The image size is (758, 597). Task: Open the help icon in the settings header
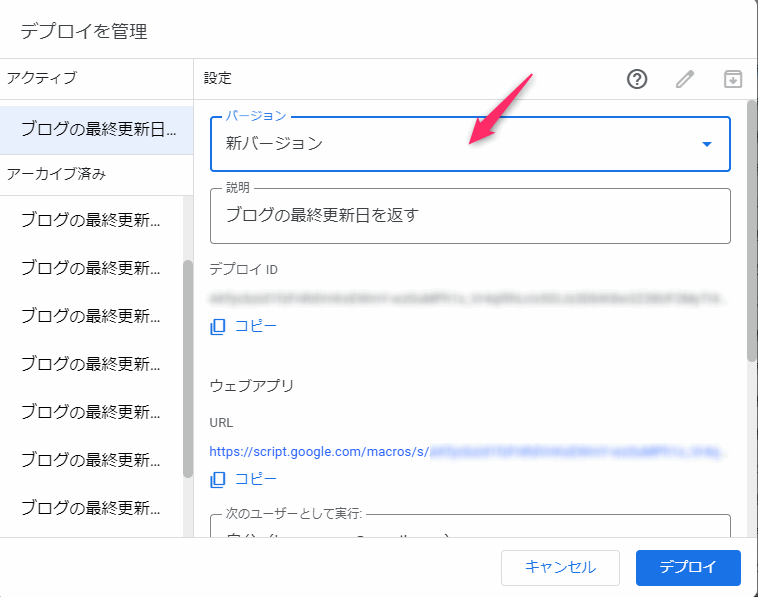point(637,79)
